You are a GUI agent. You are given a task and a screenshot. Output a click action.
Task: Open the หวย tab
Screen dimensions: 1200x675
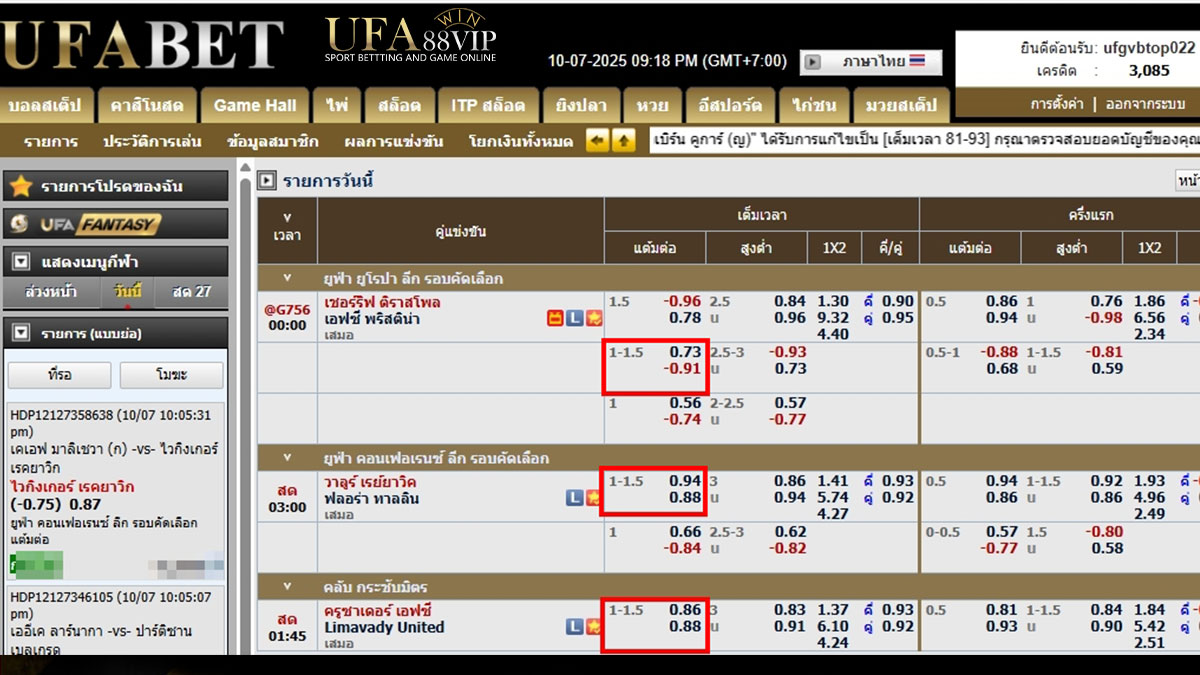[652, 105]
